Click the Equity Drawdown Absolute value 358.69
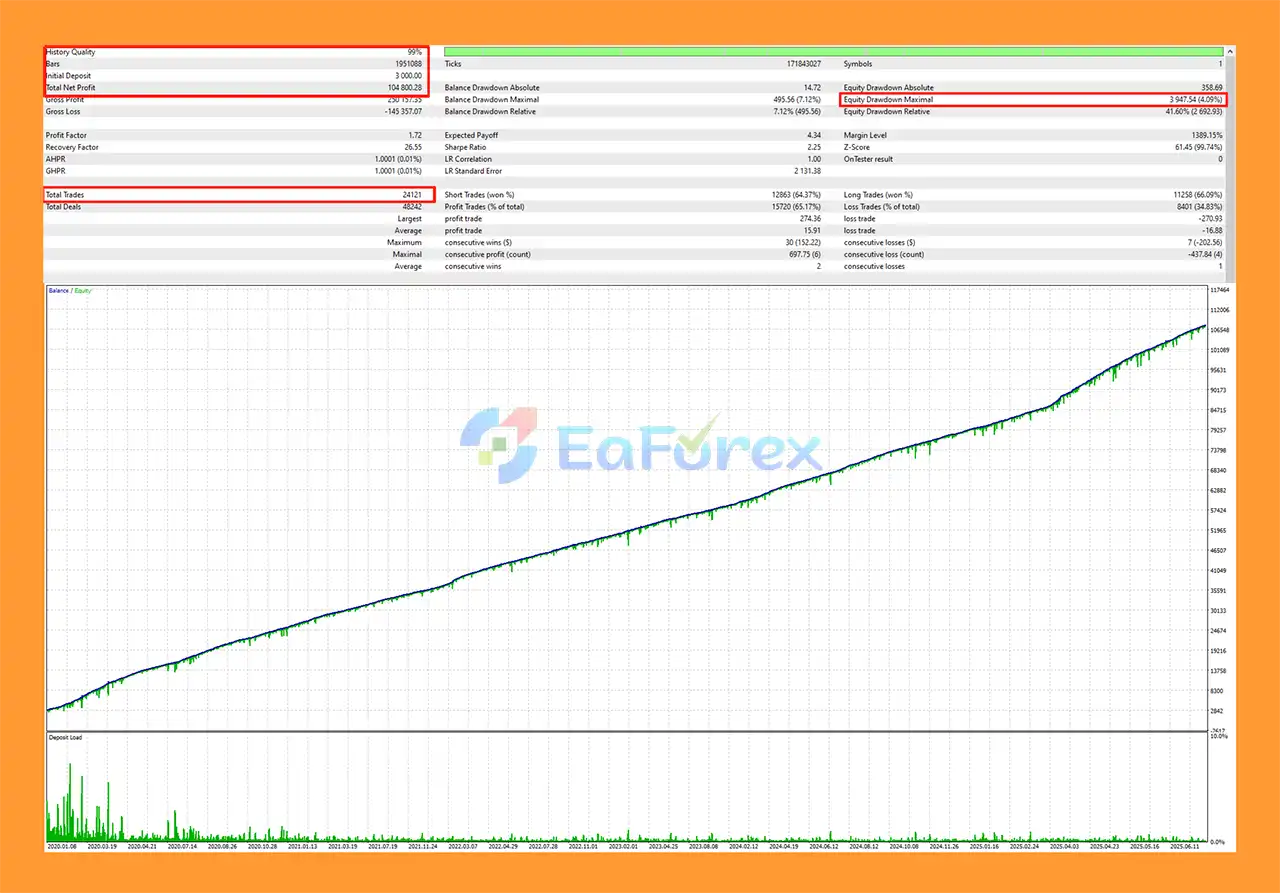The width and height of the screenshot is (1280, 893). [x=1211, y=88]
